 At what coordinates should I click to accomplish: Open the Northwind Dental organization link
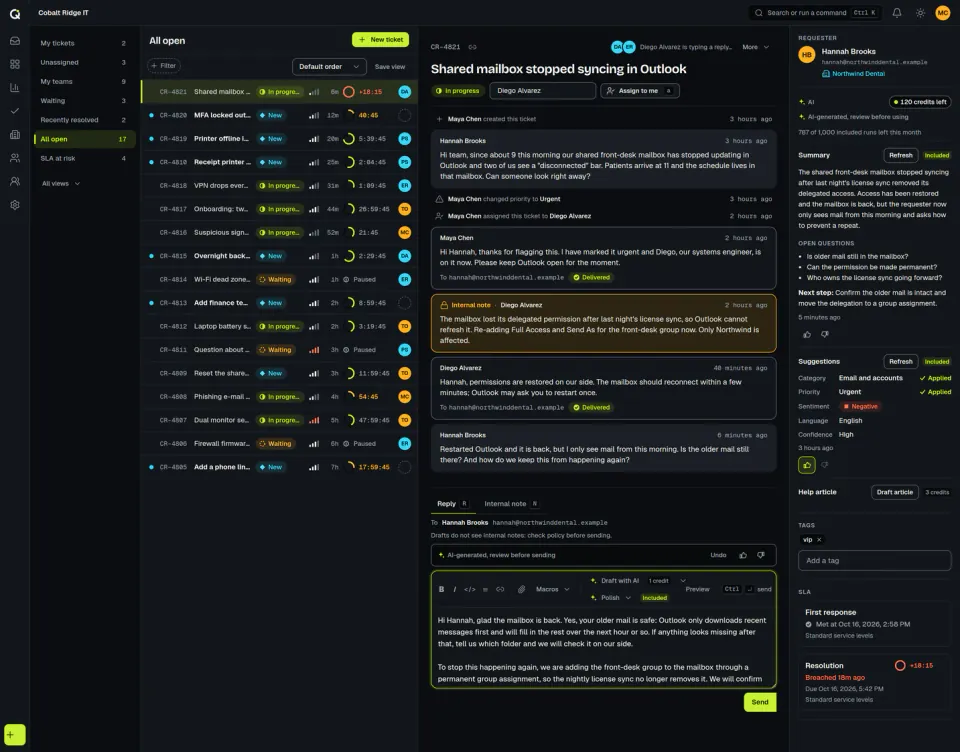[853, 73]
